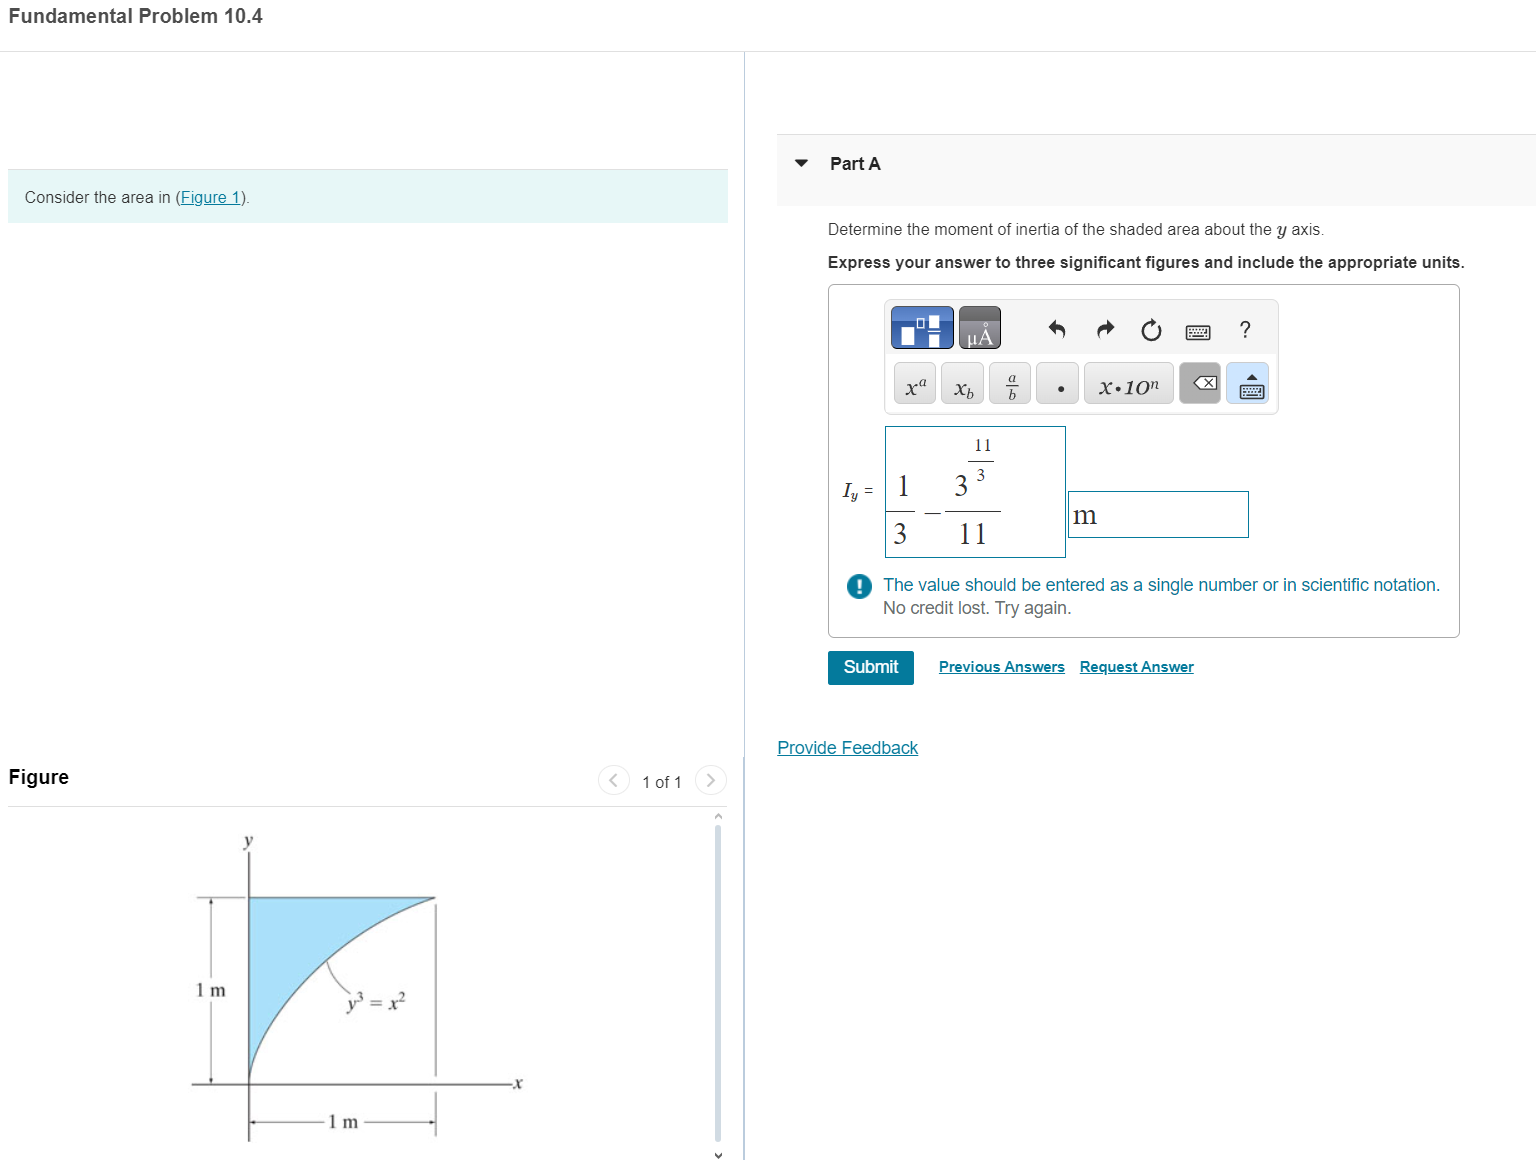The image size is (1536, 1160).
Task: View keyboard shortcuts from the keyboard icon
Action: 1198,331
